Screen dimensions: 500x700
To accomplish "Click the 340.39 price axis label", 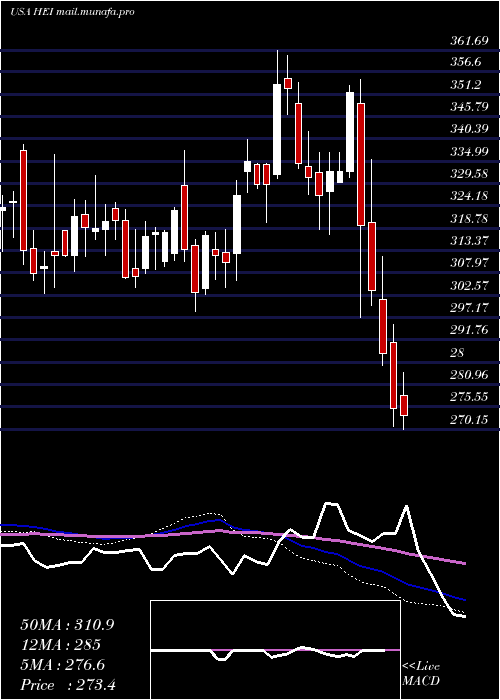I will click(x=468, y=129).
